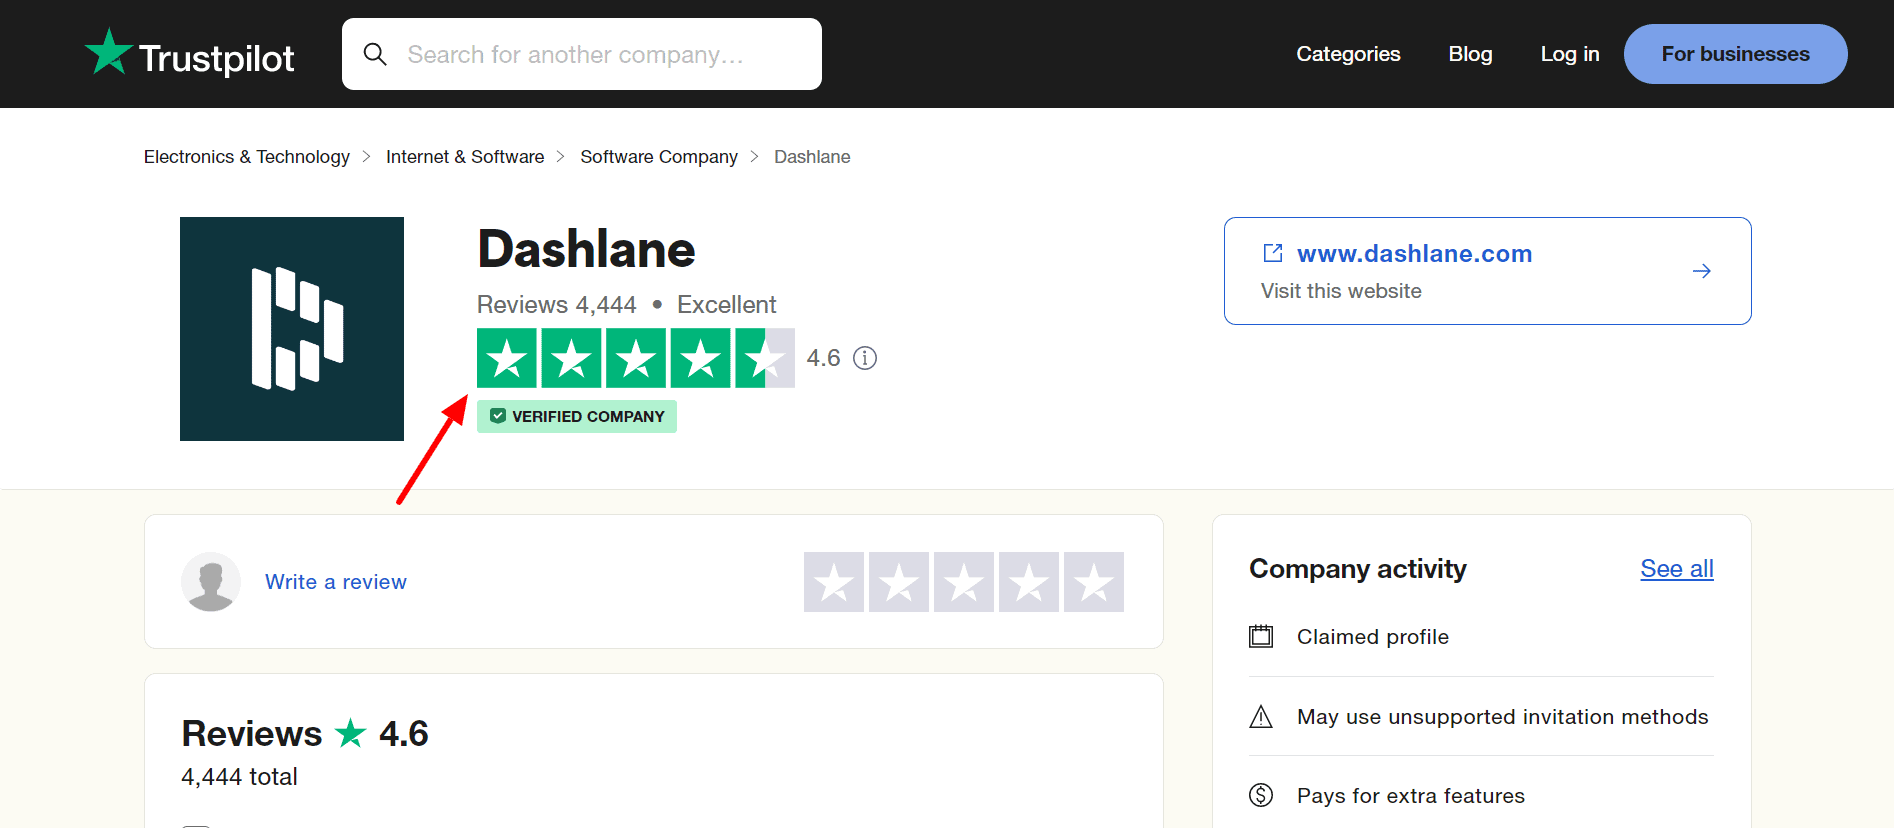Click the info icon beside 4.6
The height and width of the screenshot is (828, 1894).
pyautogui.click(x=865, y=358)
